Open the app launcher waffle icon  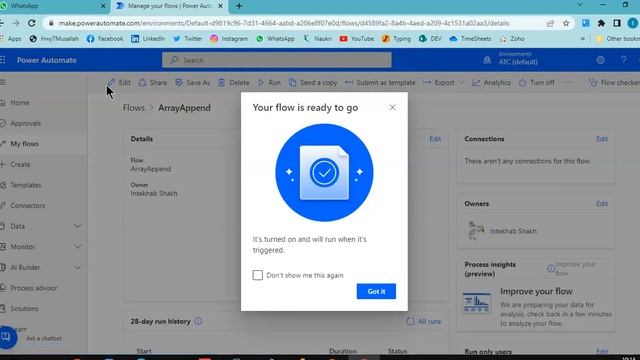[x=3, y=60]
